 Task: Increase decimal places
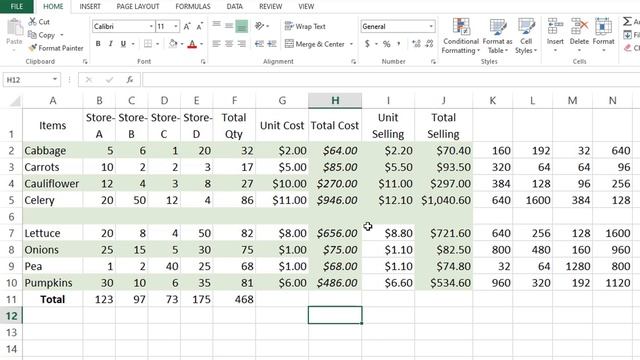pos(416,44)
